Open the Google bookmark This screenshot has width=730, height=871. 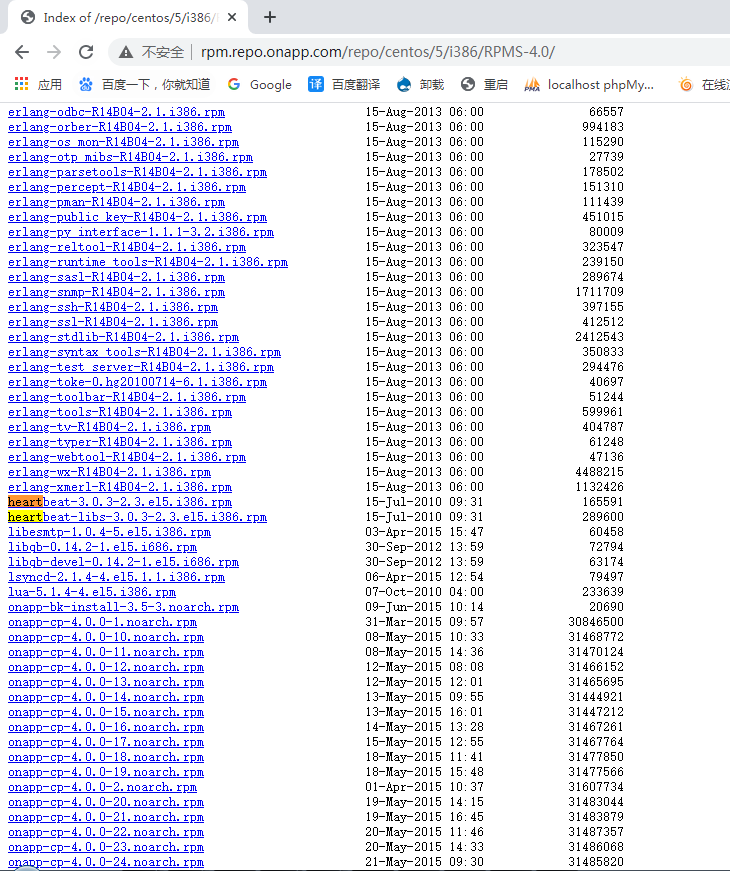point(259,85)
